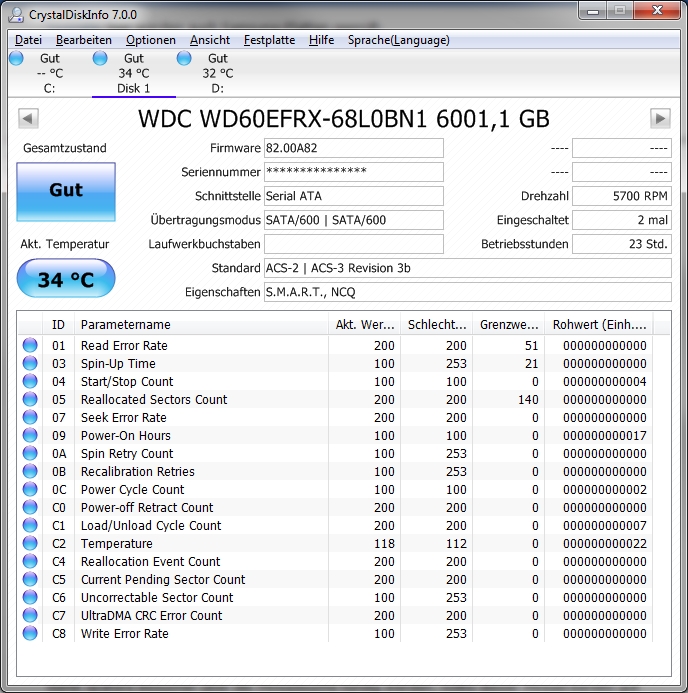
Task: Click status circle of Read Error Rate
Action: [30, 345]
